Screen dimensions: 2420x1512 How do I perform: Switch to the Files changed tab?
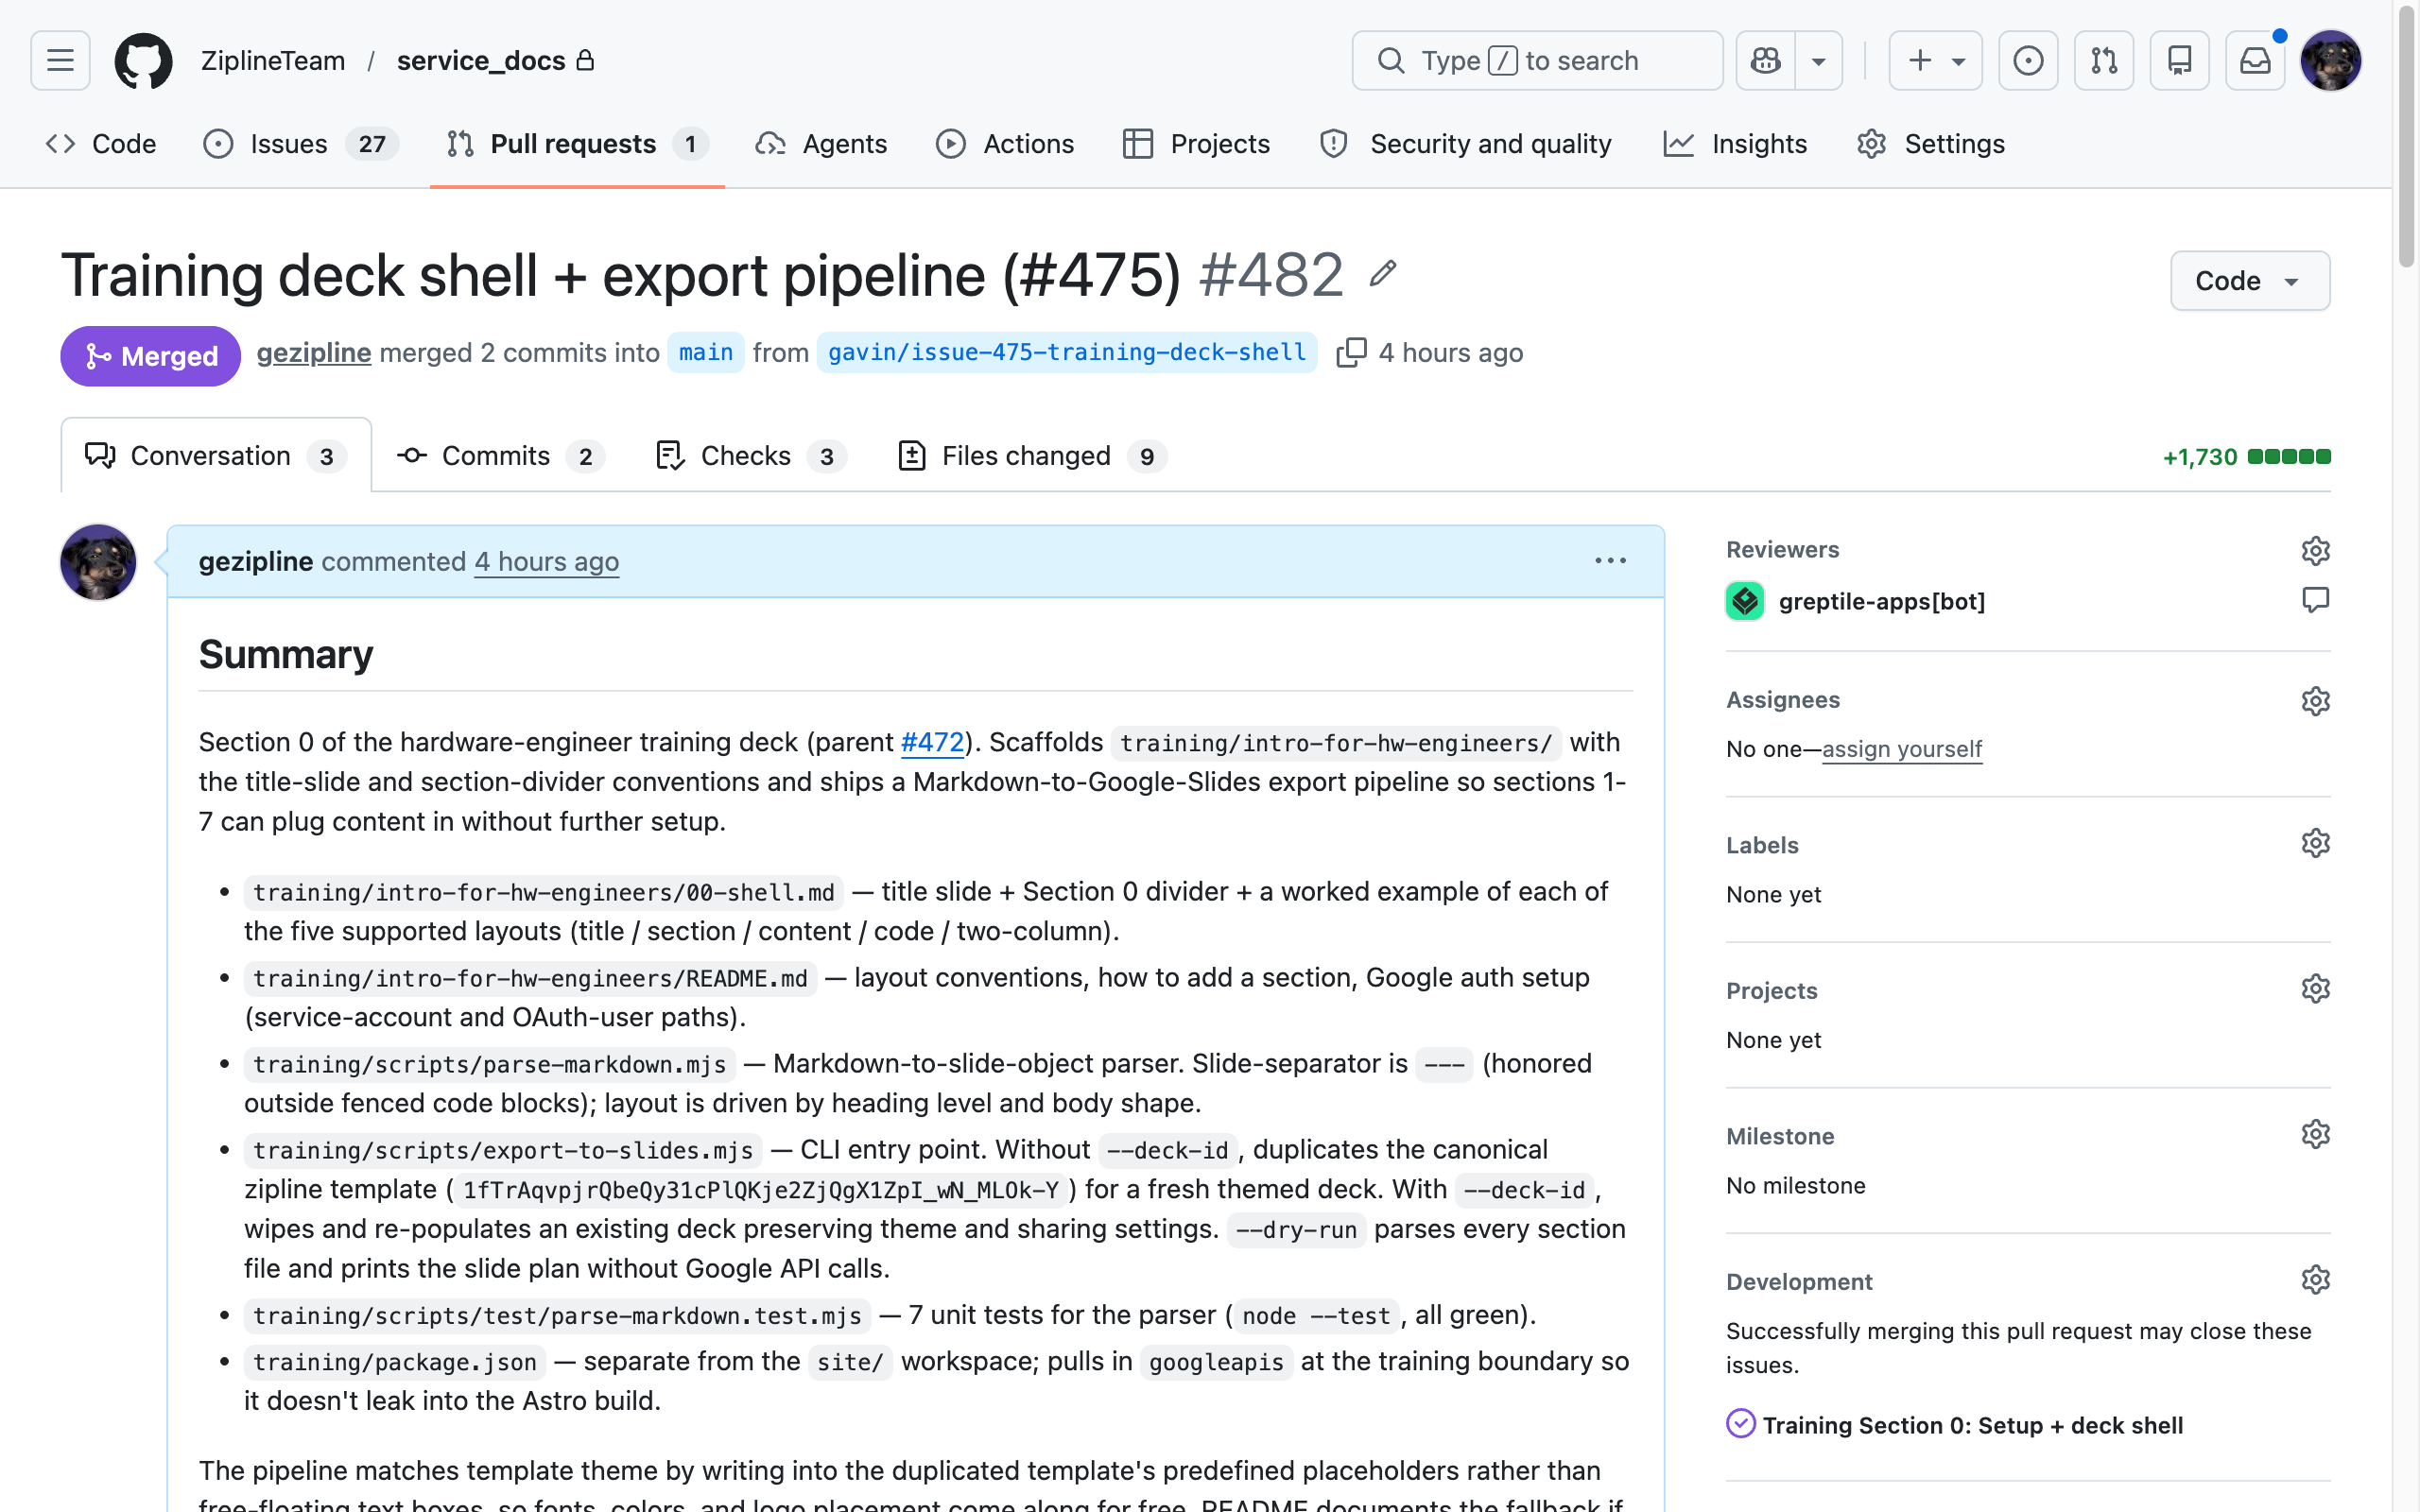pos(1033,456)
